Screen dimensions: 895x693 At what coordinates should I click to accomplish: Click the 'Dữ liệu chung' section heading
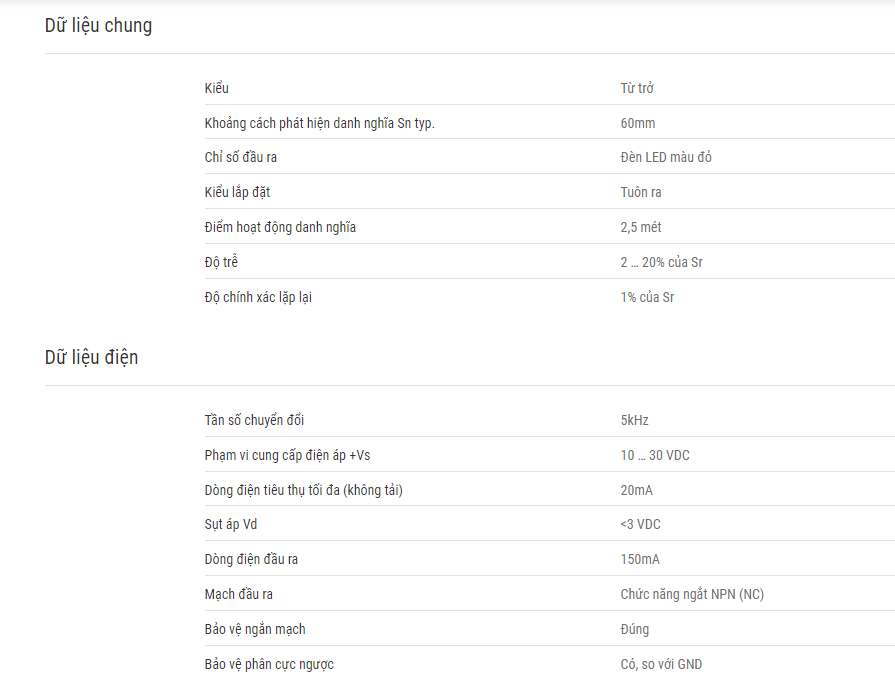98,26
